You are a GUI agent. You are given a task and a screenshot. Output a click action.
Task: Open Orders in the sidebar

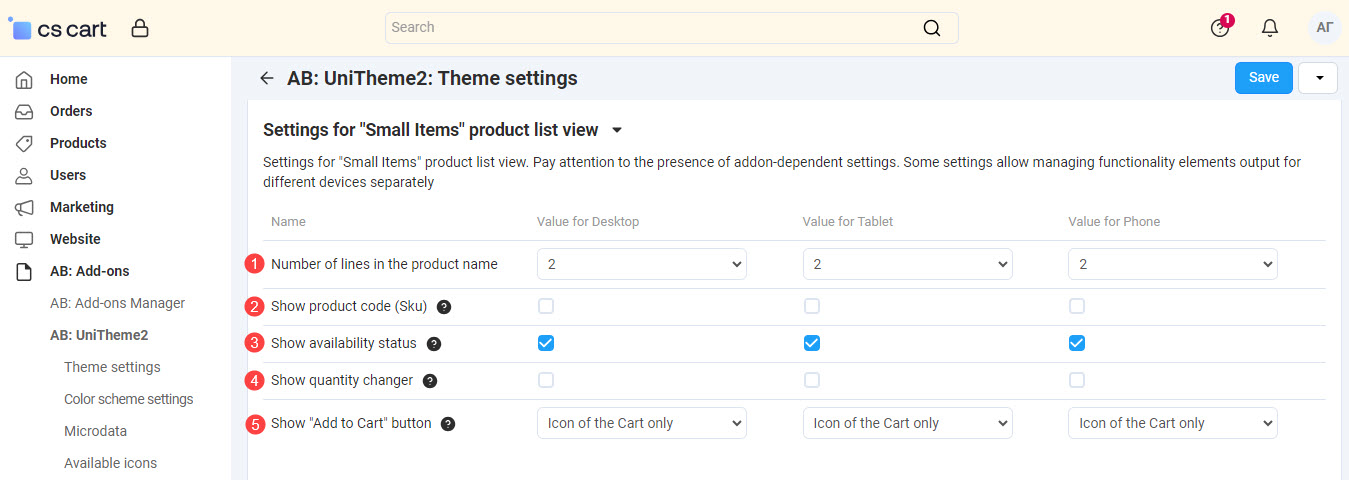(71, 111)
